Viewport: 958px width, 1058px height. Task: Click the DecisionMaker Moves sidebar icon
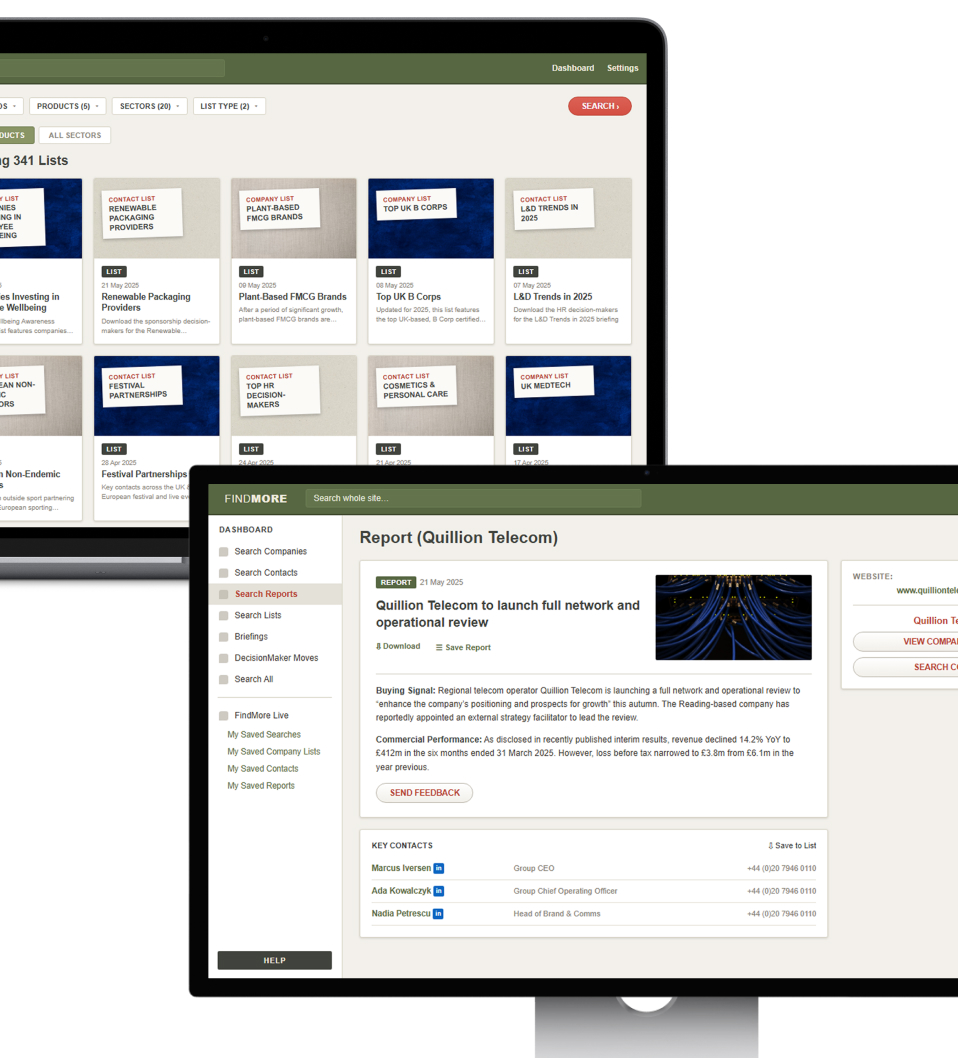point(223,658)
